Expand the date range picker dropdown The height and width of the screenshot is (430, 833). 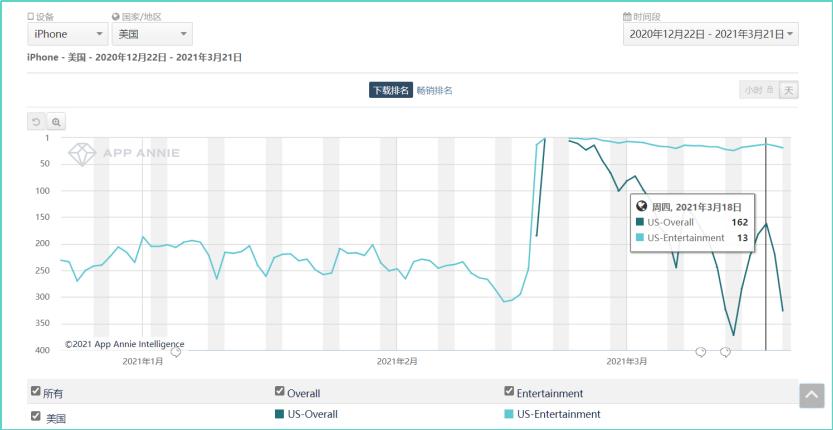[710, 35]
